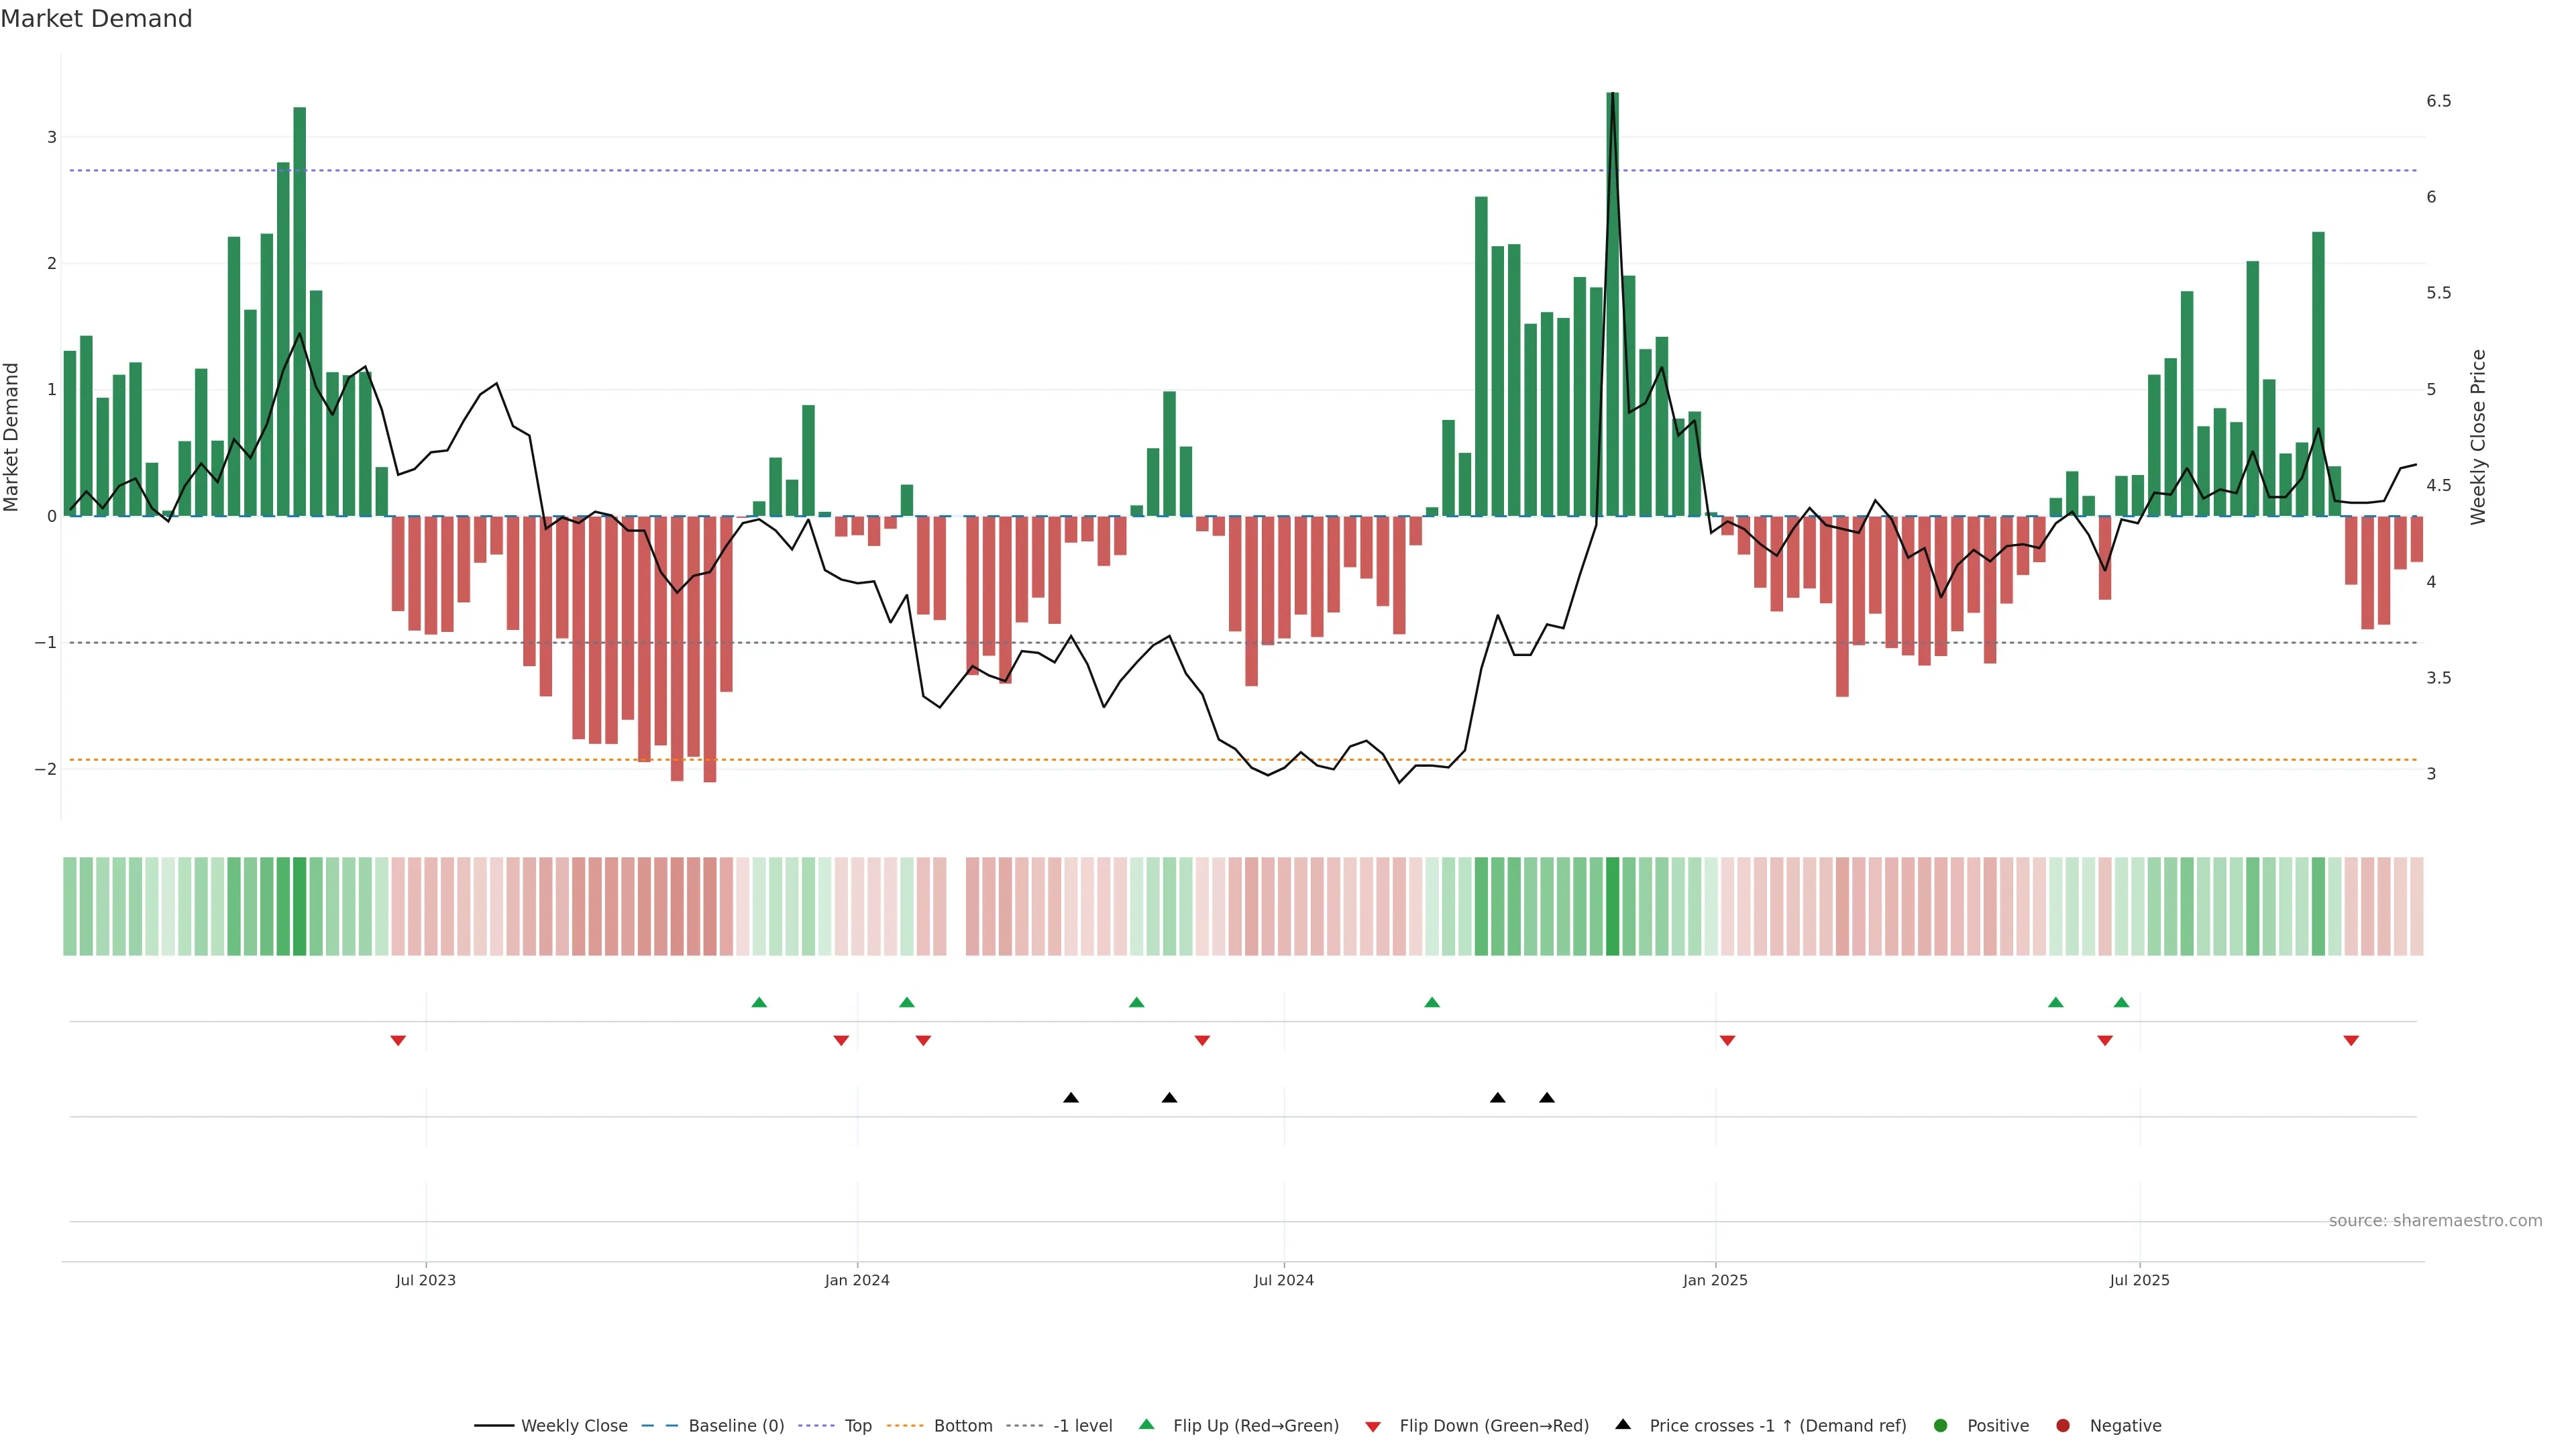Click the Jan 2024 x-axis label

(x=857, y=1280)
